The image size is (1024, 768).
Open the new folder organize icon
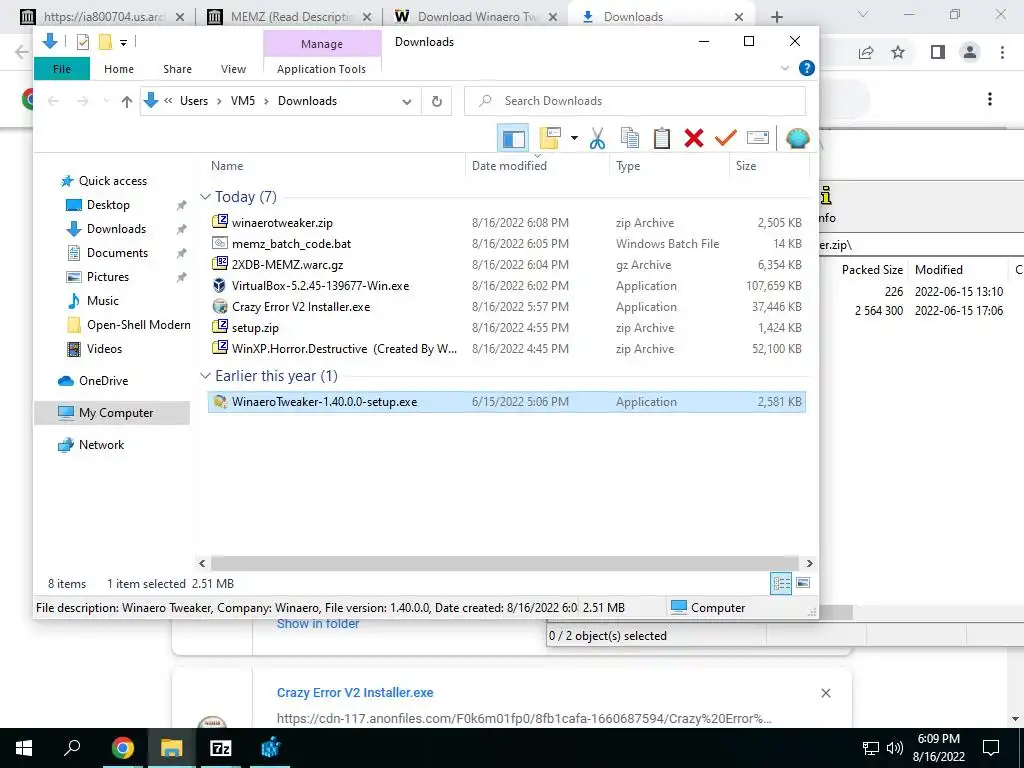(550, 138)
